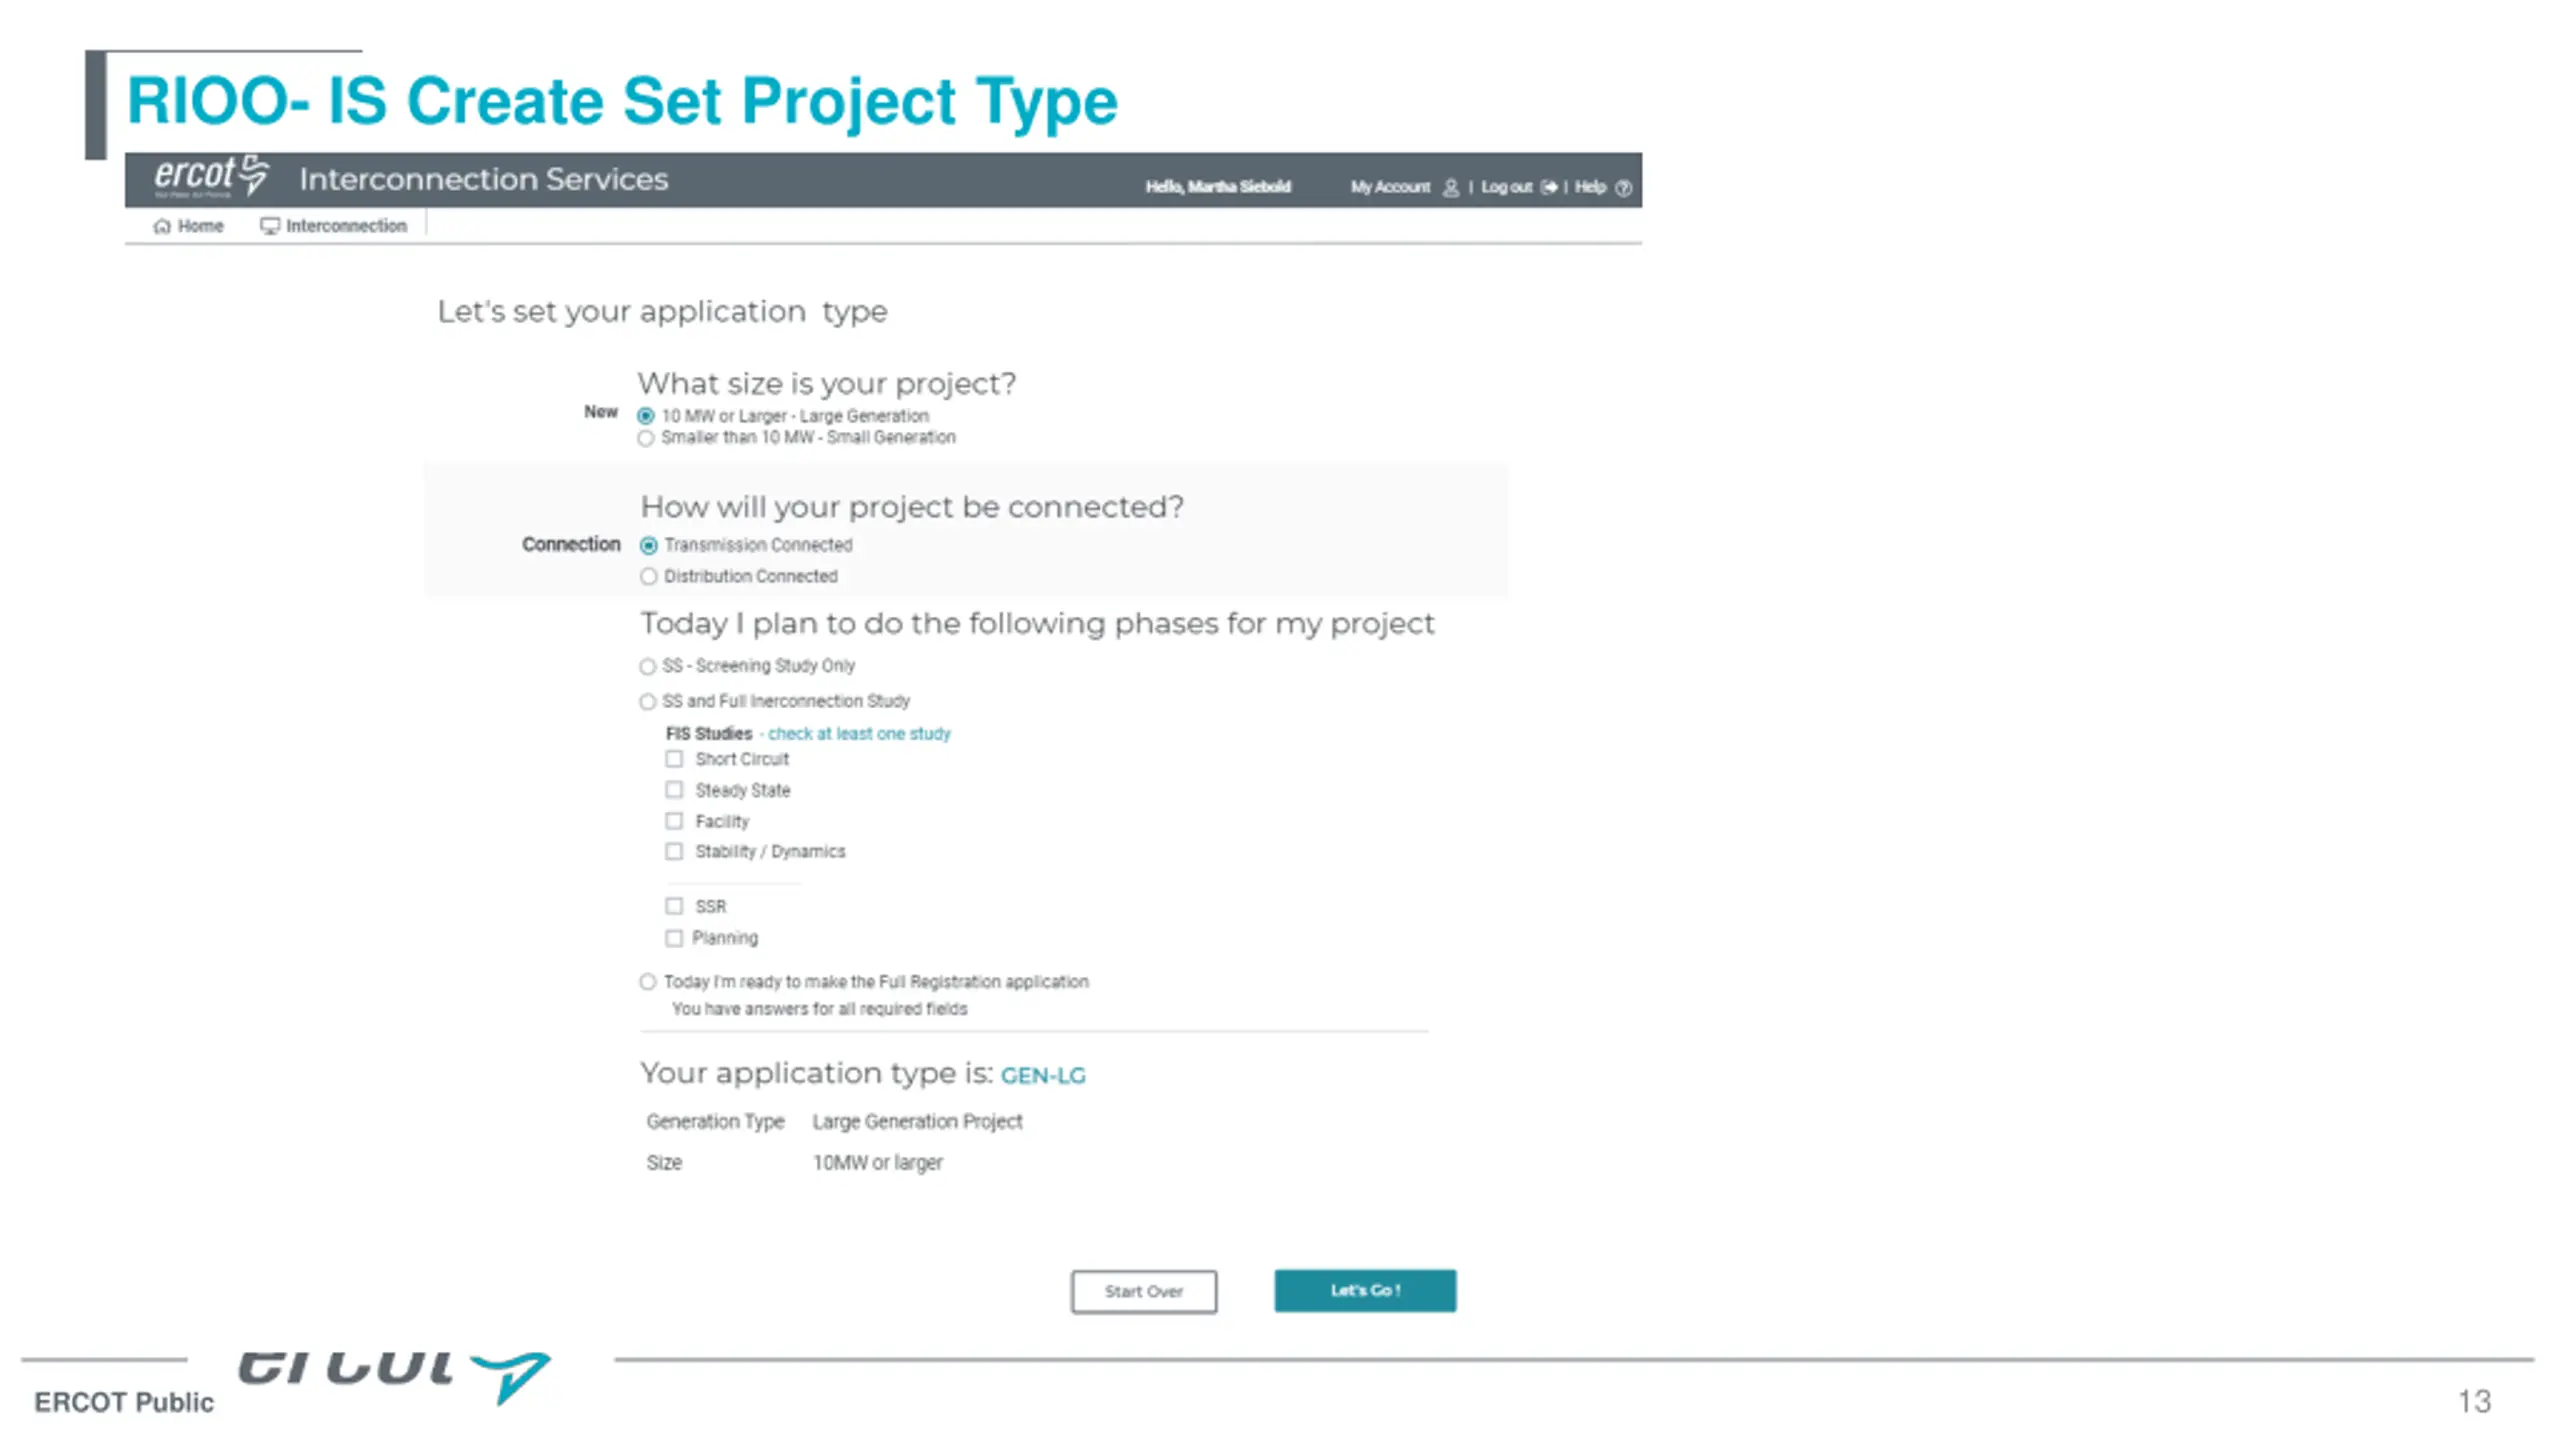Click the Interconnection monitor icon
The width and height of the screenshot is (2560, 1440).
pyautogui.click(x=269, y=226)
